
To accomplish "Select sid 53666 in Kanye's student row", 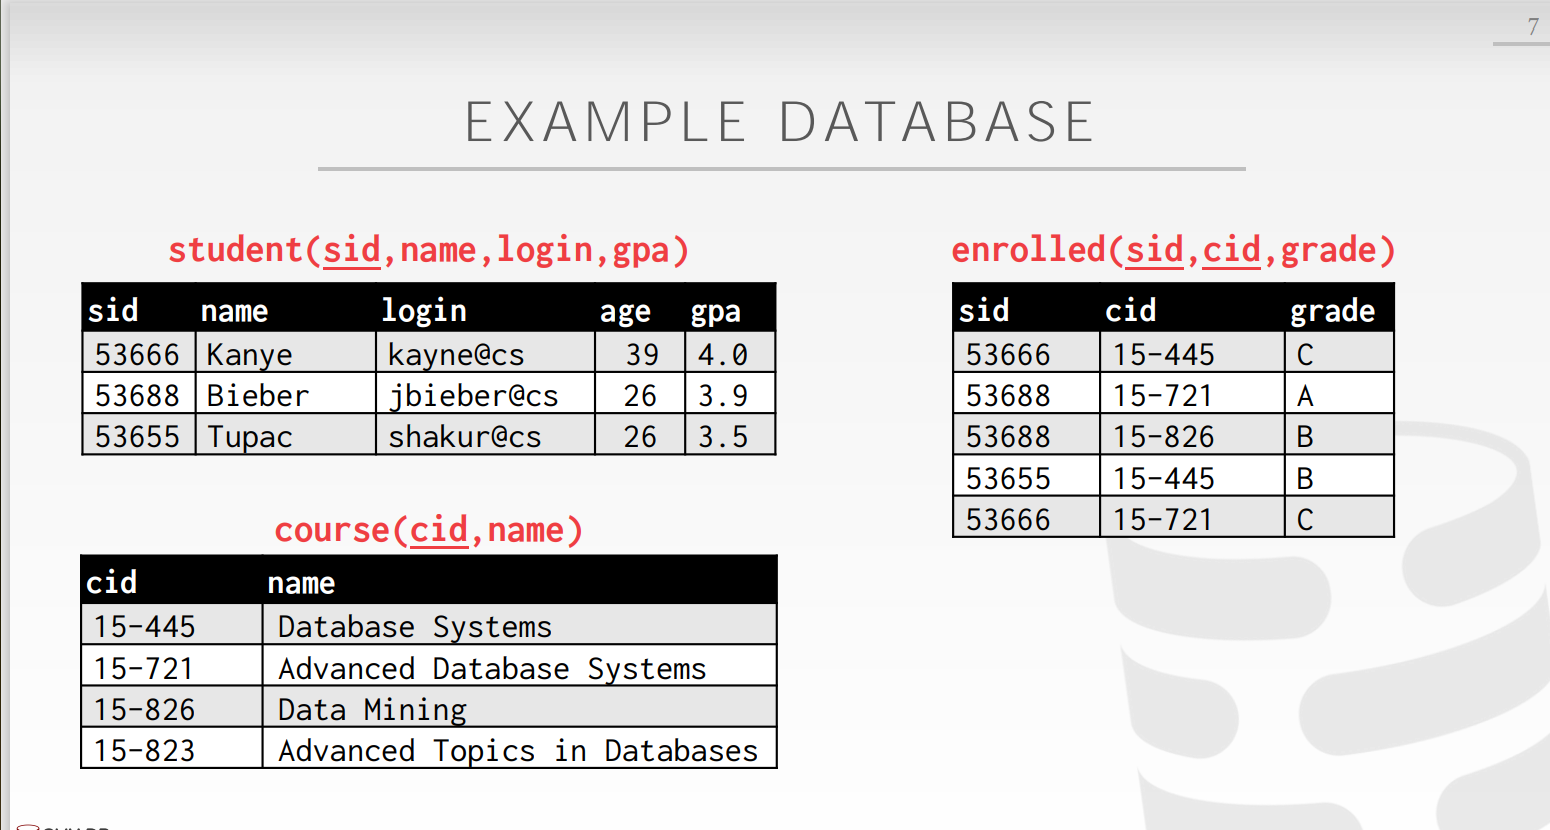I will (137, 355).
